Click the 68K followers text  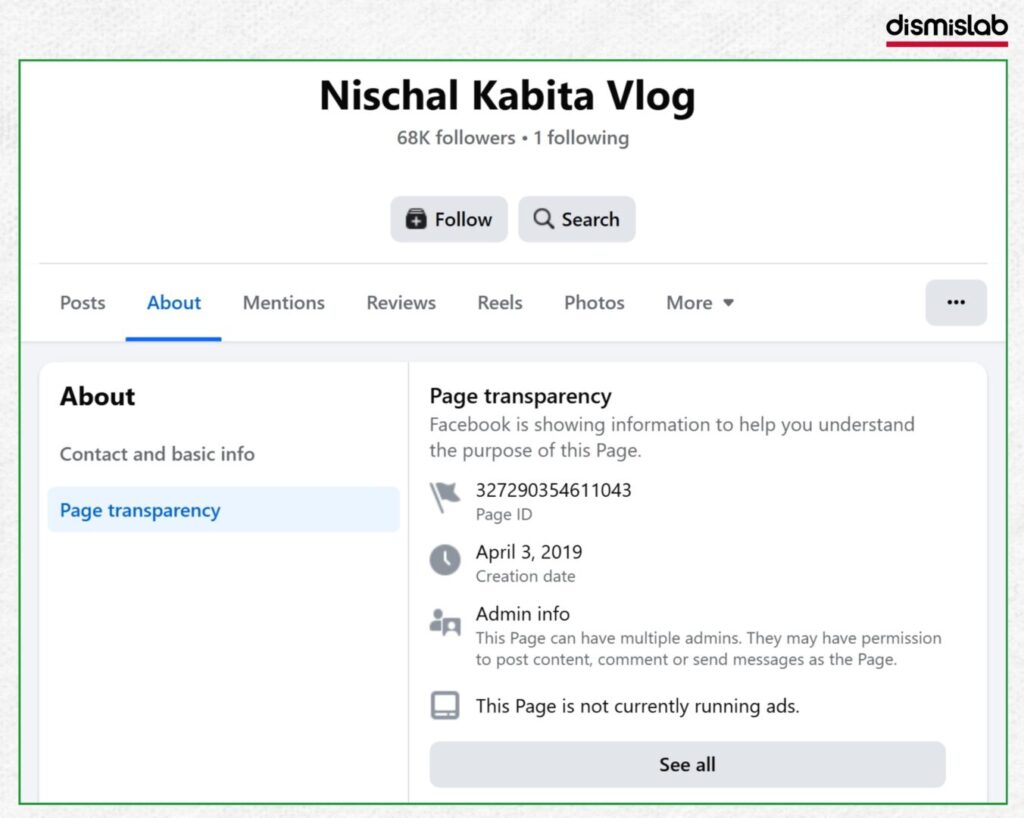456,138
